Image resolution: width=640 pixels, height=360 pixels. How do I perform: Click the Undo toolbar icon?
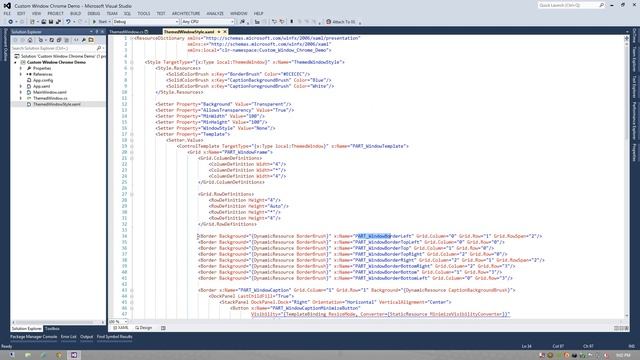click(68, 22)
